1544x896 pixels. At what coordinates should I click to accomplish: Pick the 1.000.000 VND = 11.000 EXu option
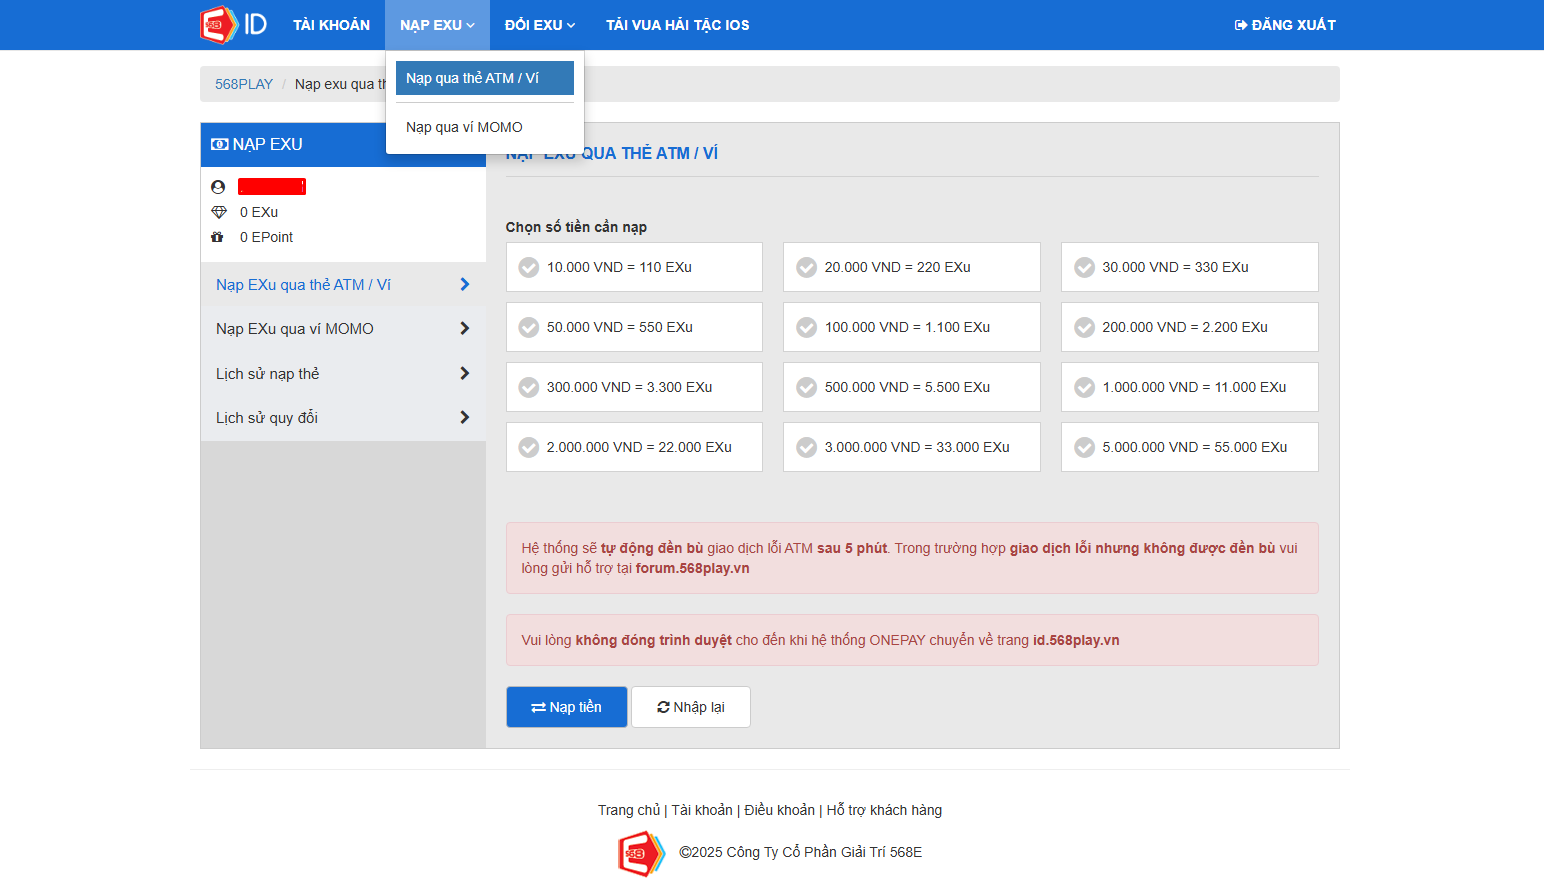point(1190,387)
